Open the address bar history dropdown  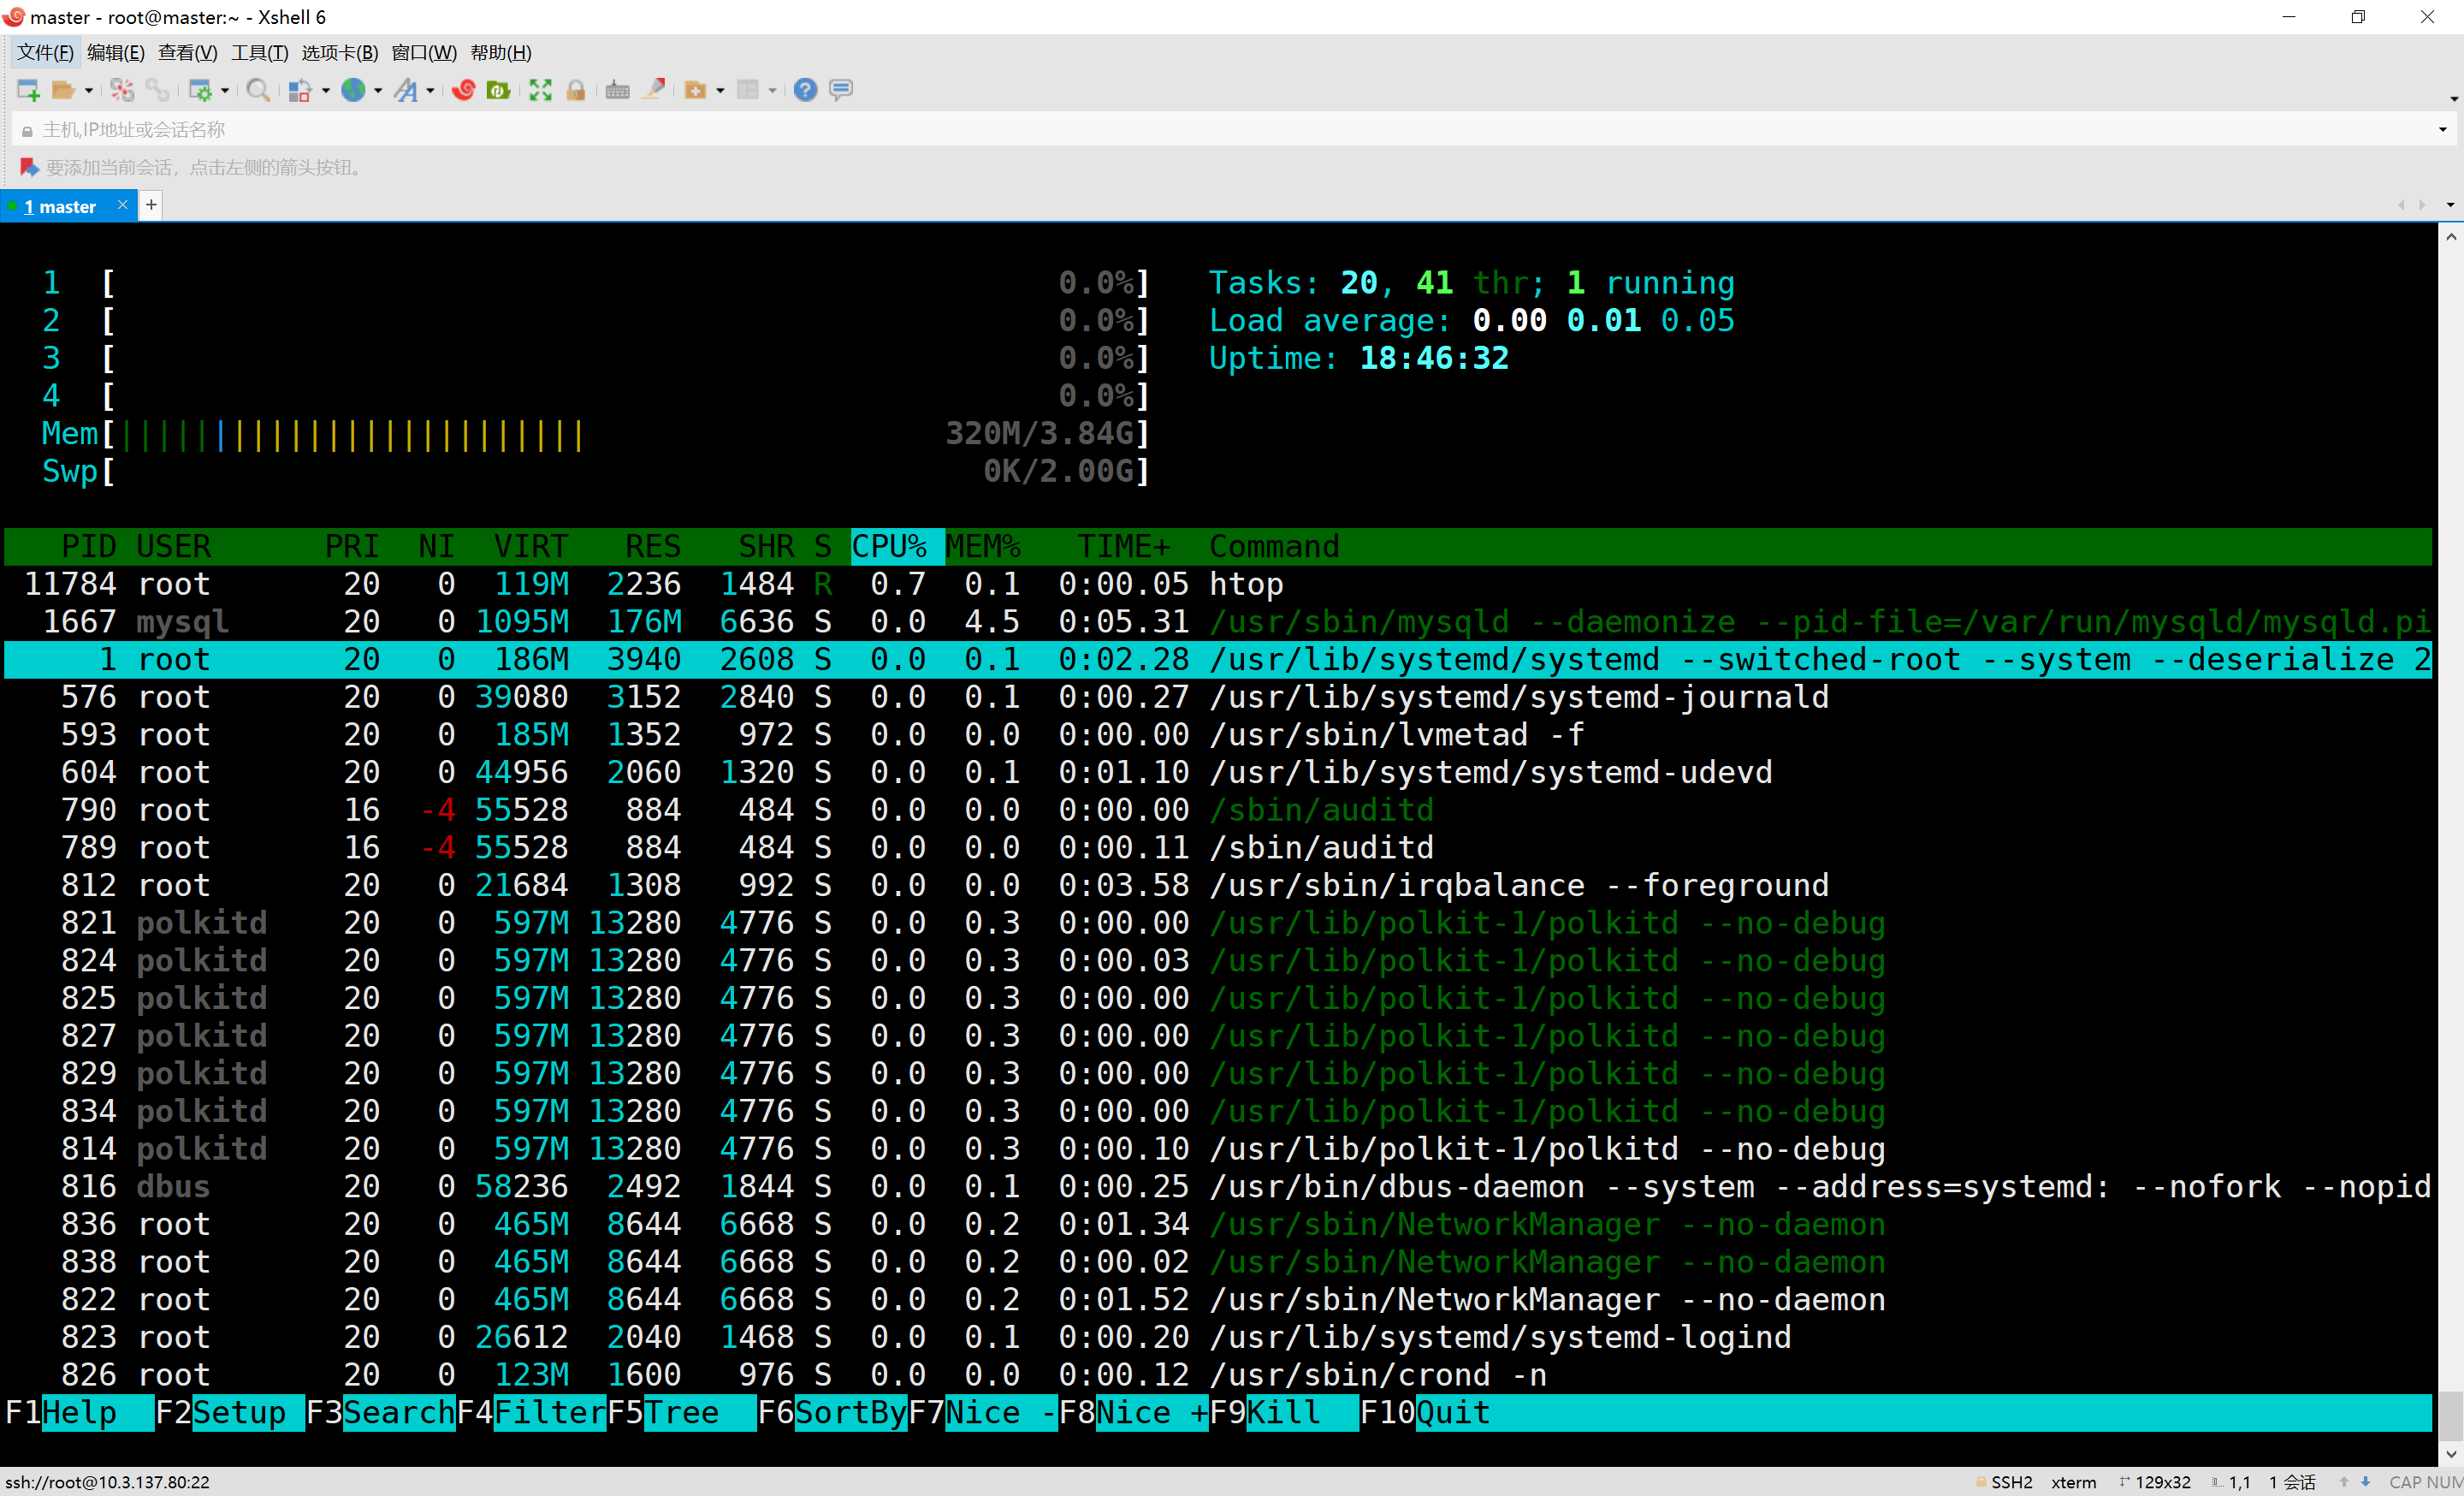pyautogui.click(x=2442, y=129)
